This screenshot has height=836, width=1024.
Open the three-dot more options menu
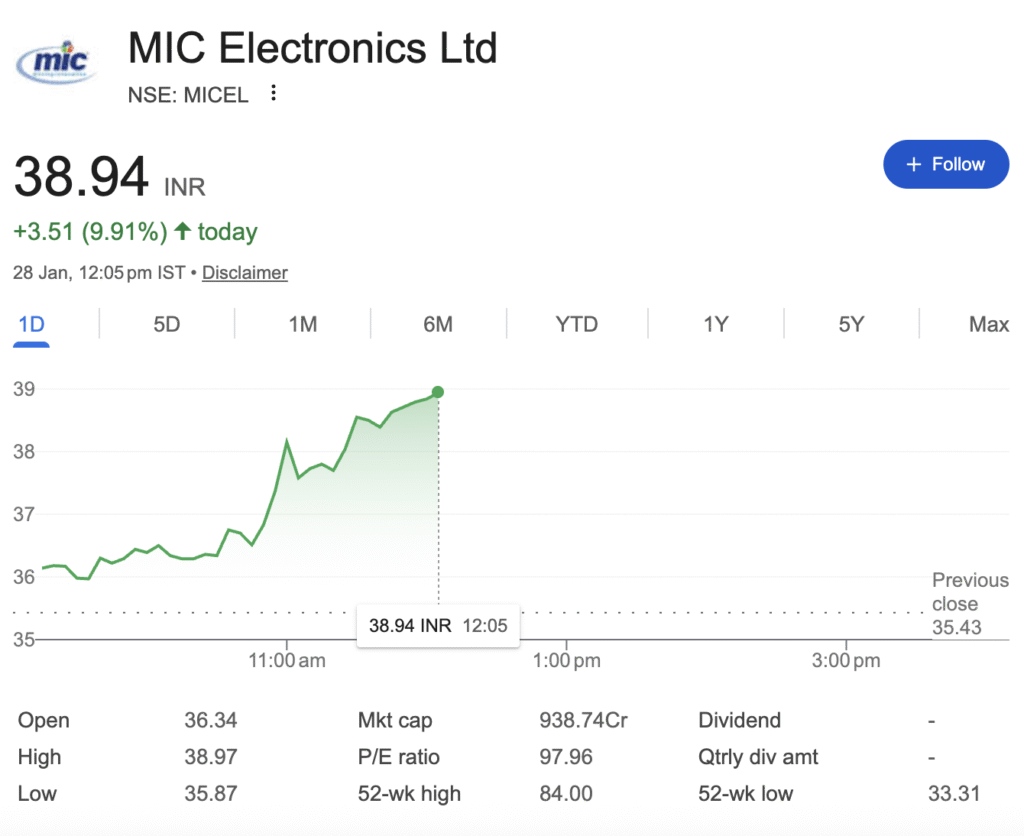point(273,94)
